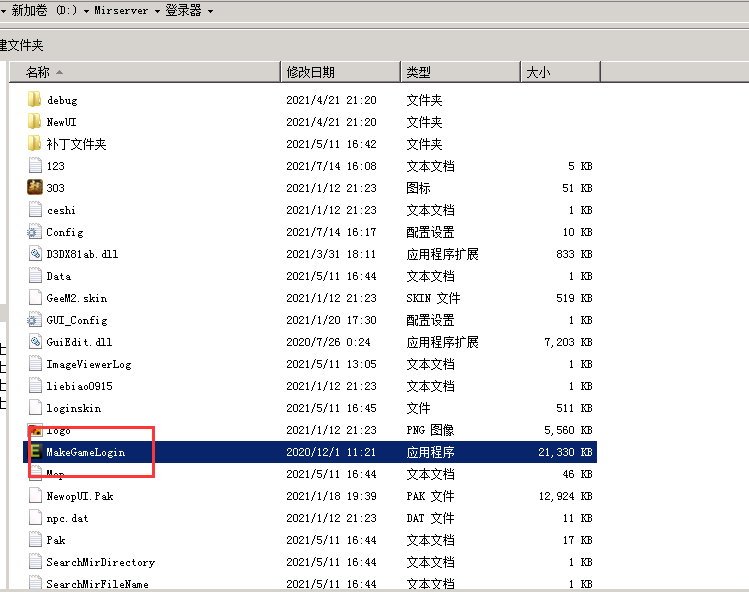Expand the 登录器 breadcrumb dropdown arrow

pyautogui.click(x=210, y=11)
